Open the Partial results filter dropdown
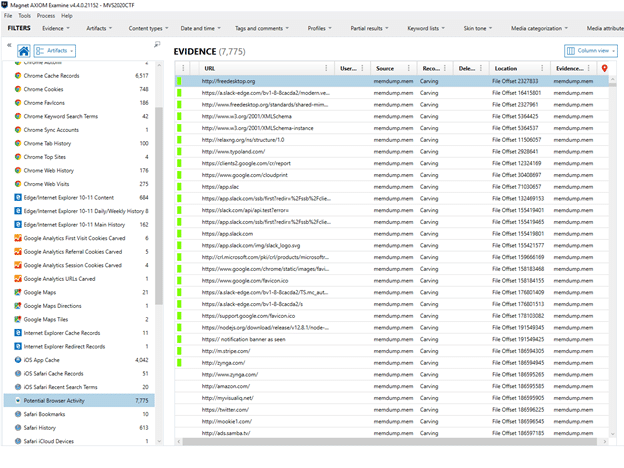 pos(369,28)
